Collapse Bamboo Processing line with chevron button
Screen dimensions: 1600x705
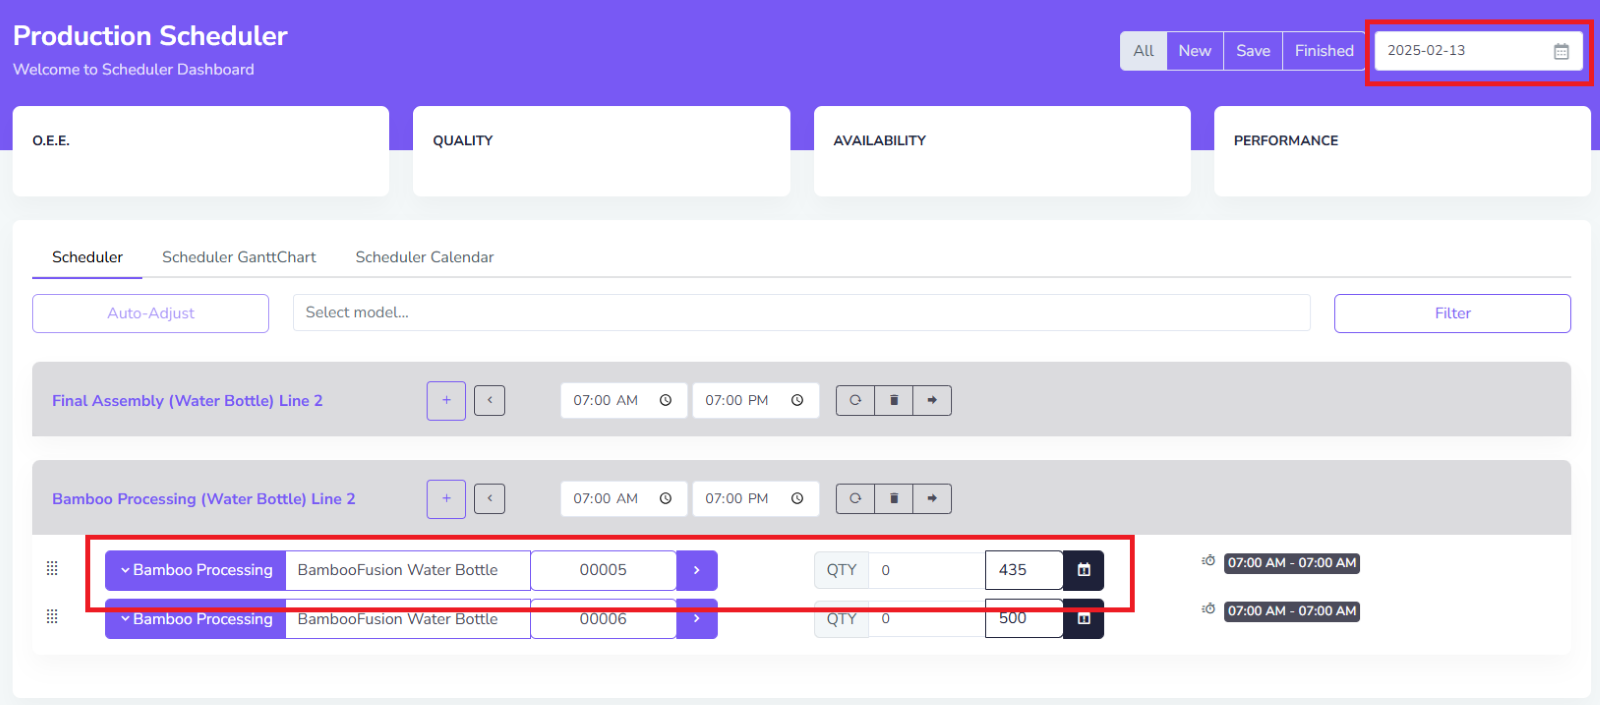489,499
